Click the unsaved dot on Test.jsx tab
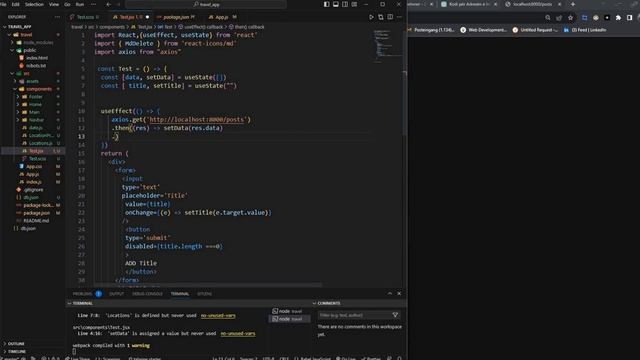 click(x=147, y=17)
